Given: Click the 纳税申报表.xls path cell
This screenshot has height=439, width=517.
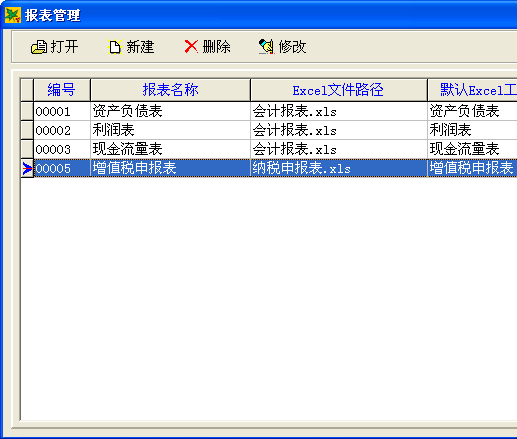Looking at the screenshot, I should coord(338,168).
